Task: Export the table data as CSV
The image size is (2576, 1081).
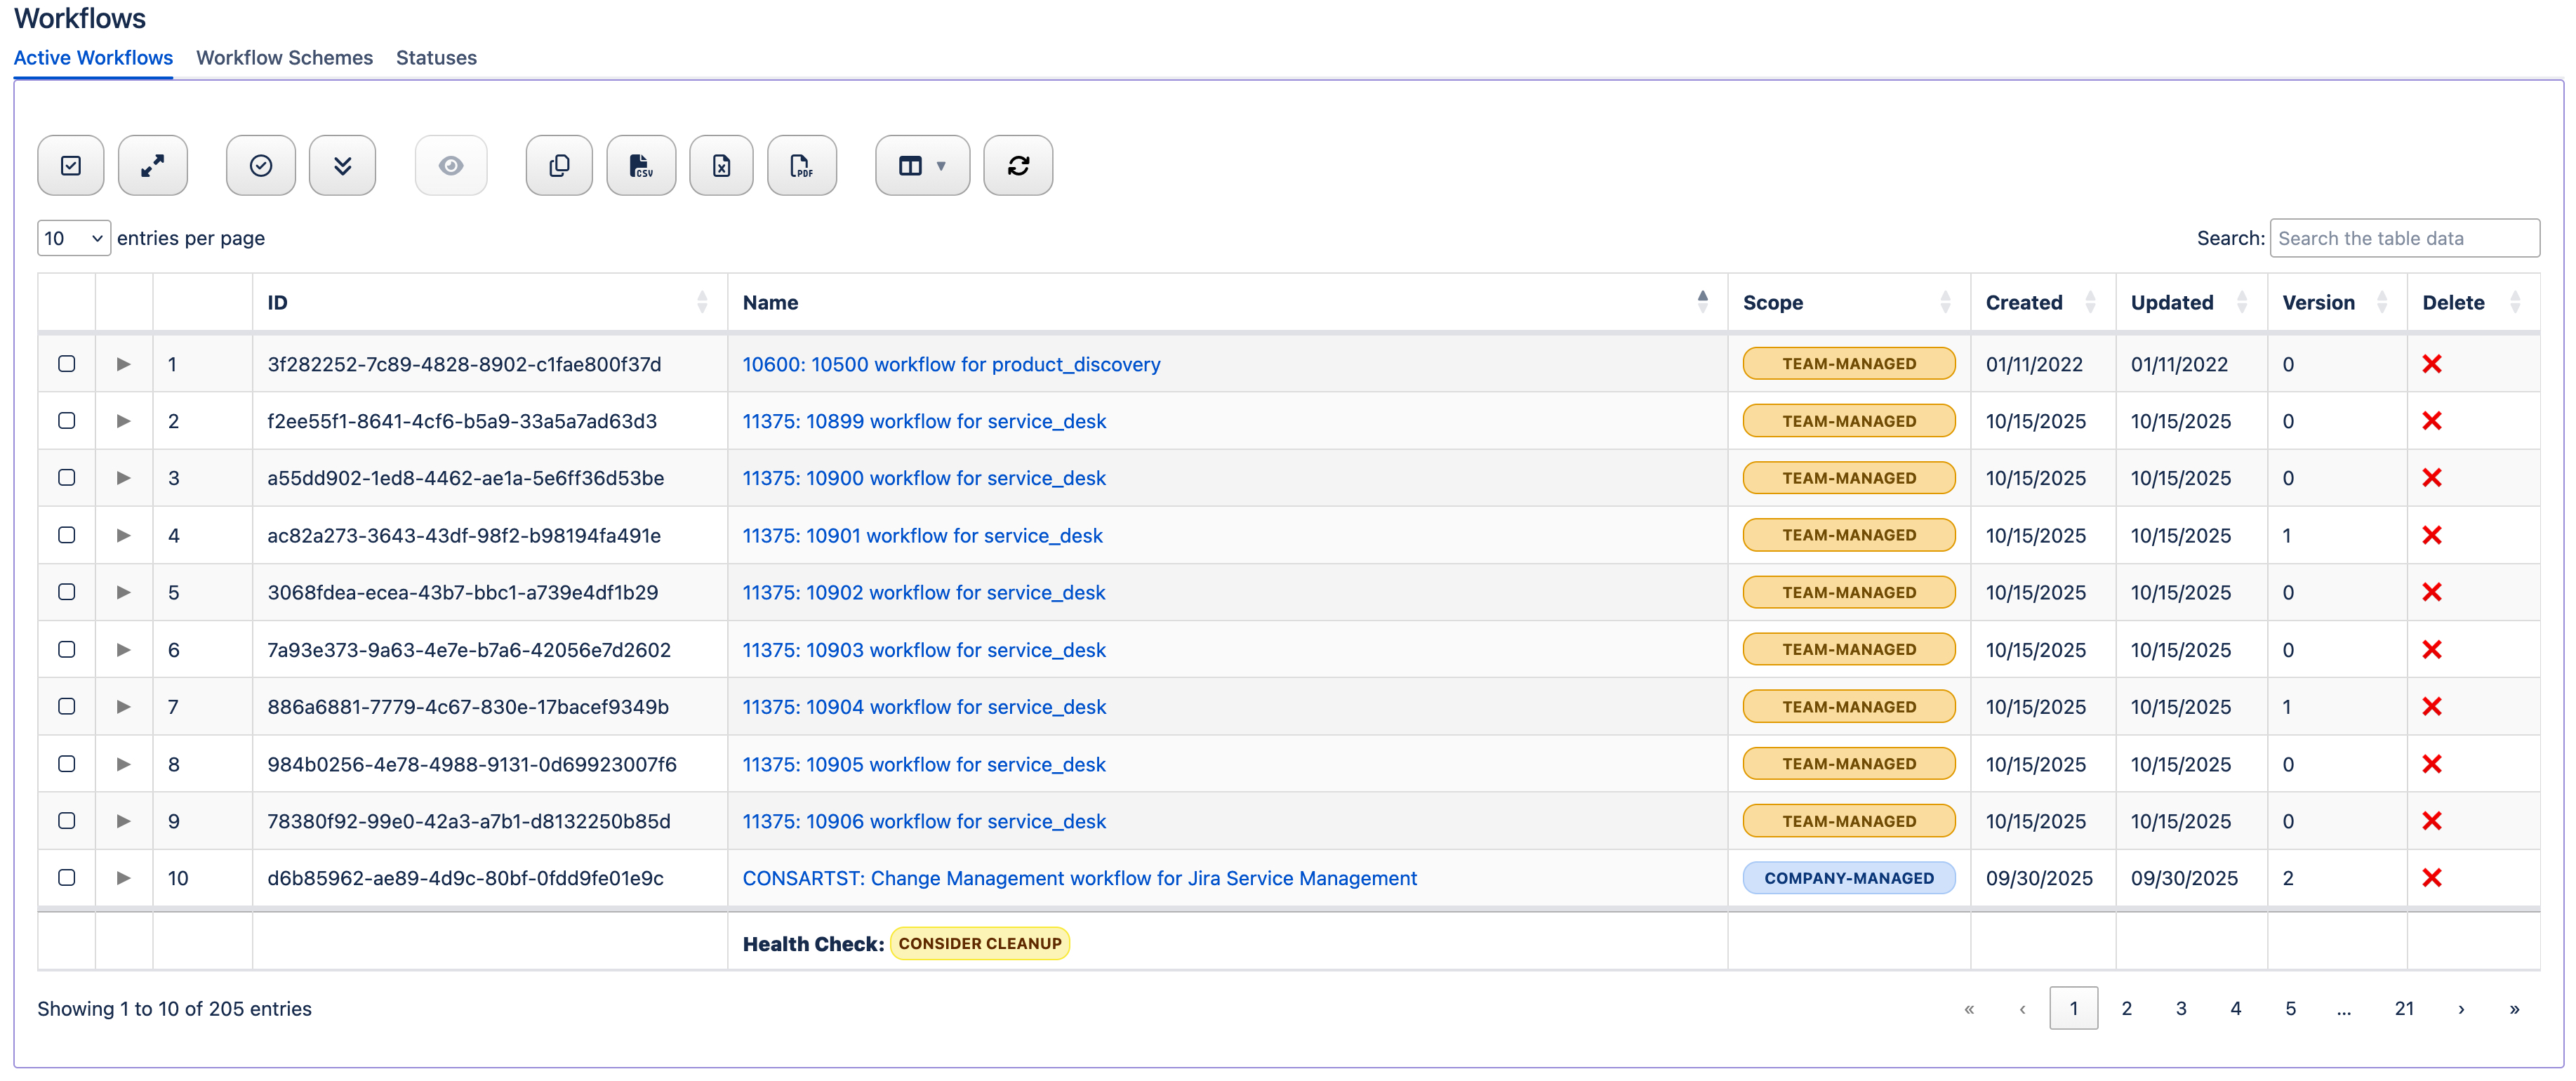Action: [641, 165]
